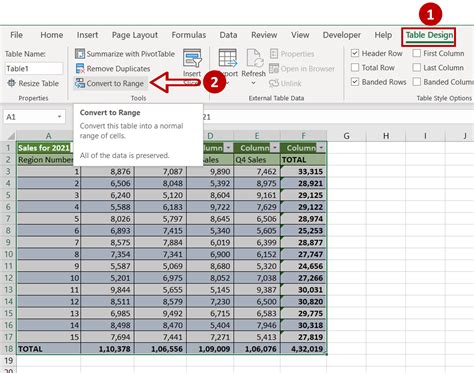Open filter dropdown on column D header

point(228,148)
